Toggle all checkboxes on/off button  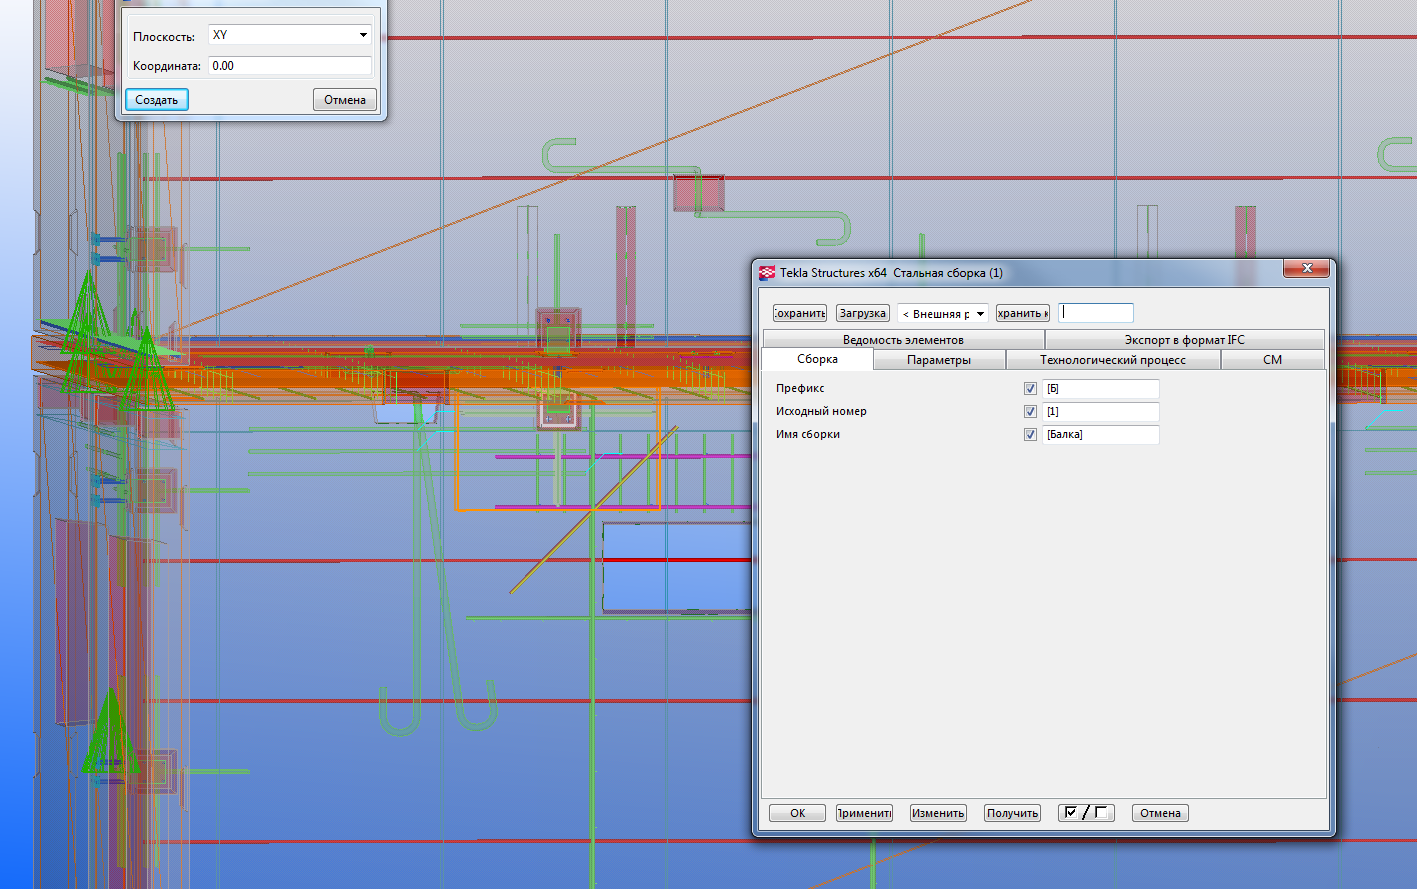pyautogui.click(x=1085, y=813)
